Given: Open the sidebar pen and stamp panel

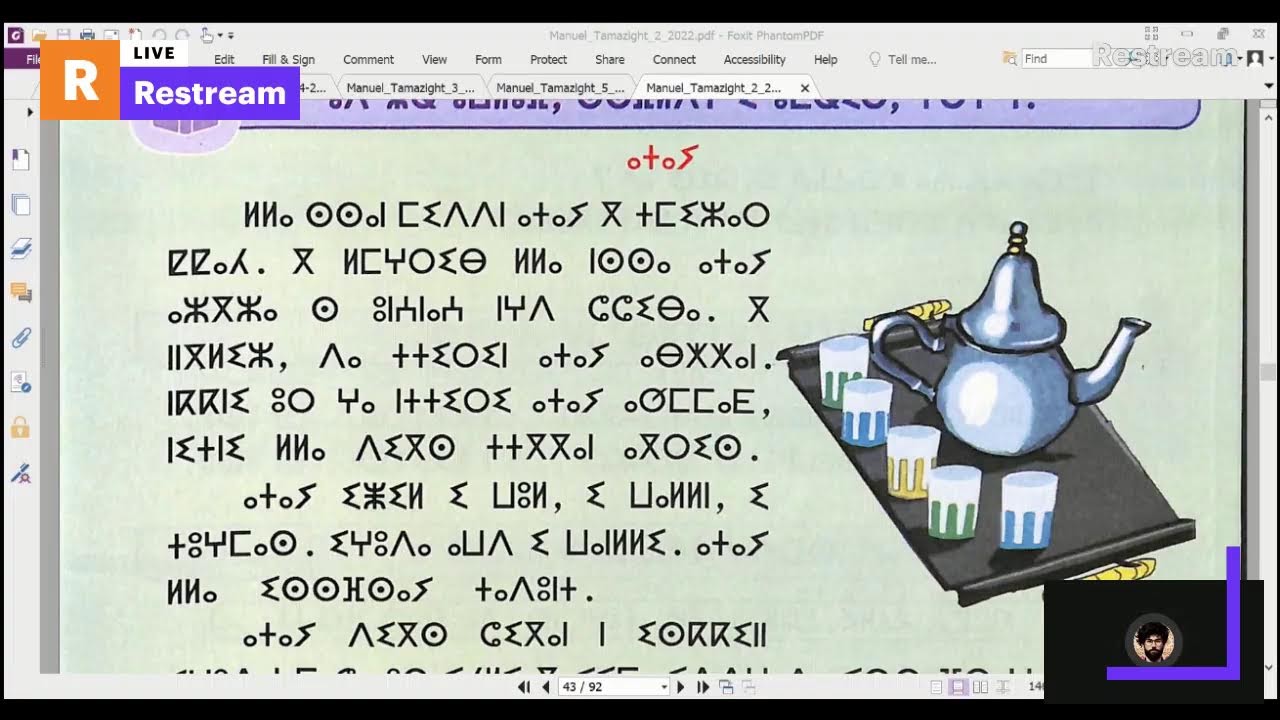Looking at the screenshot, I should coord(20,474).
